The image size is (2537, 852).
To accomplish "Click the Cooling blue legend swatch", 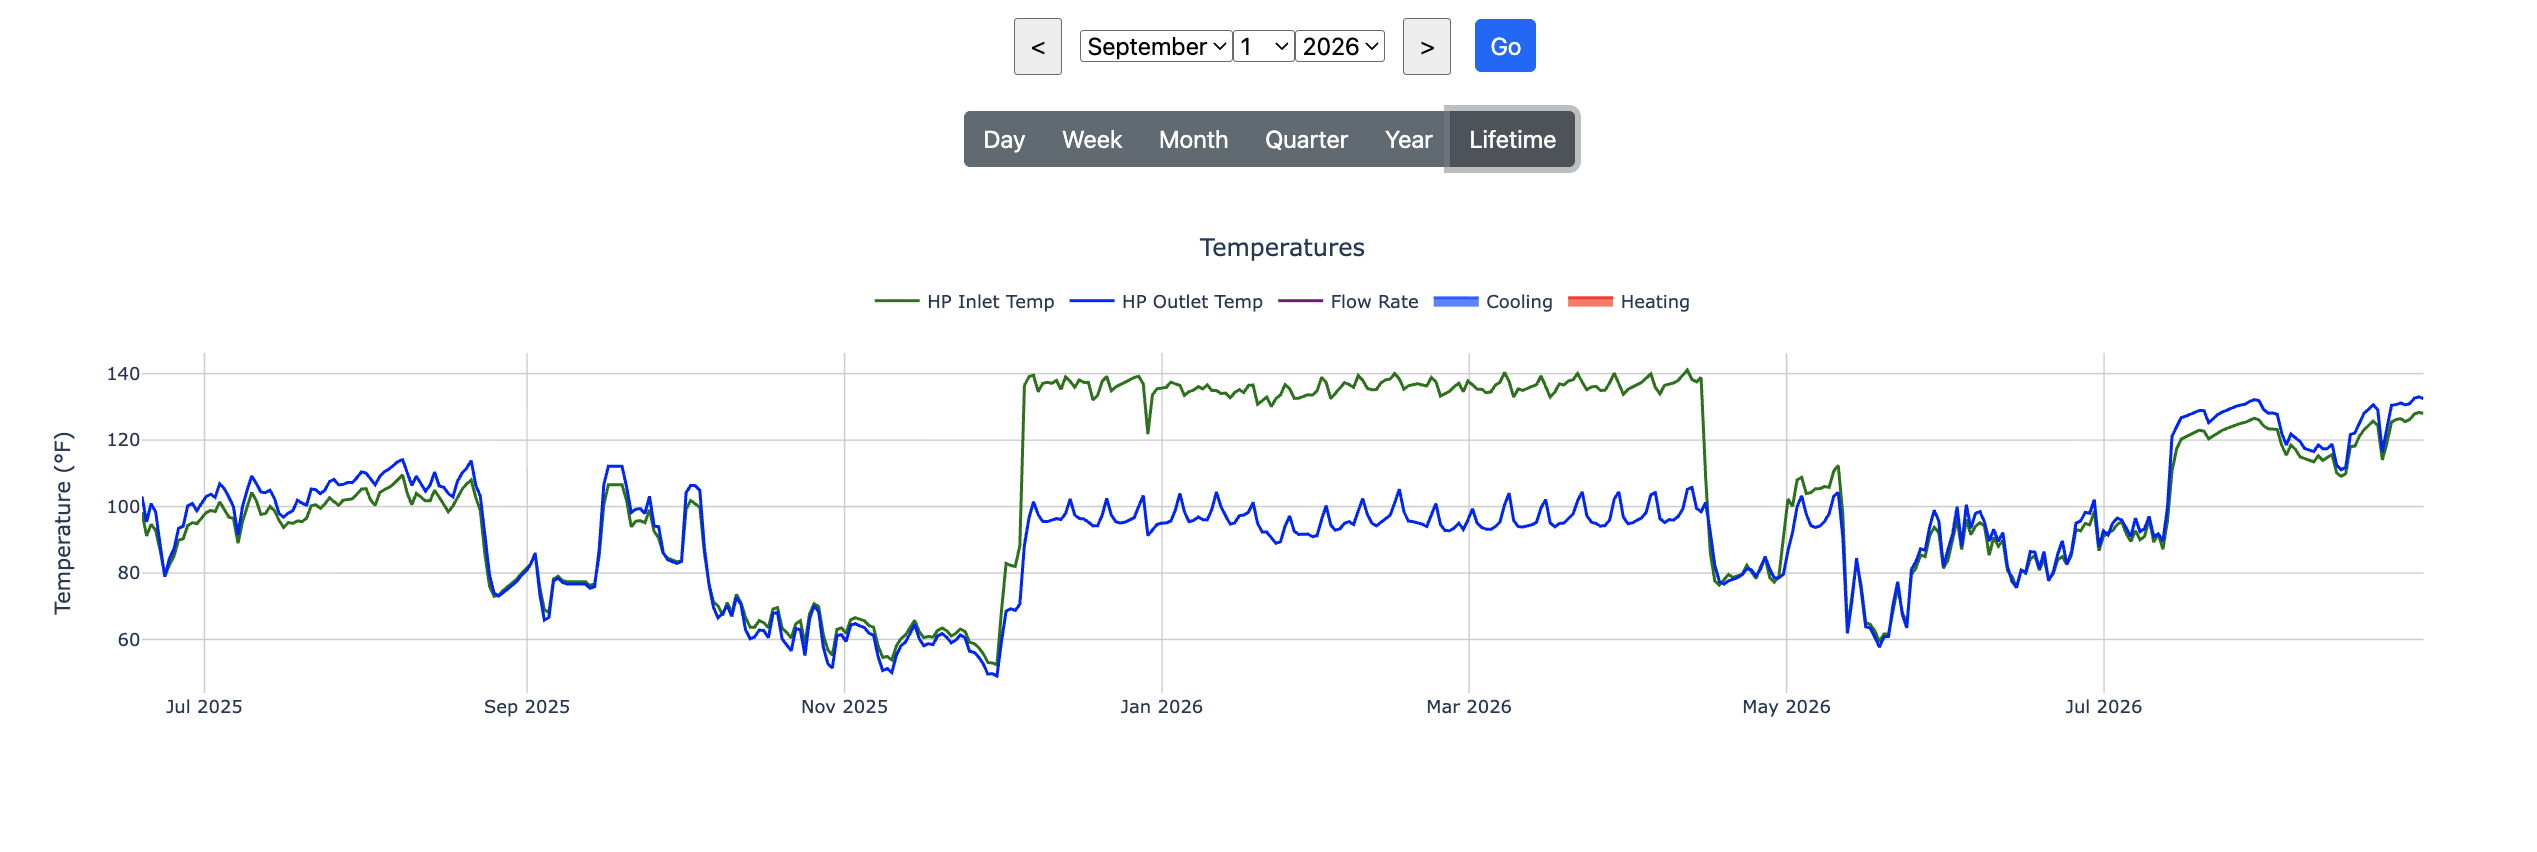I will (x=1455, y=301).
